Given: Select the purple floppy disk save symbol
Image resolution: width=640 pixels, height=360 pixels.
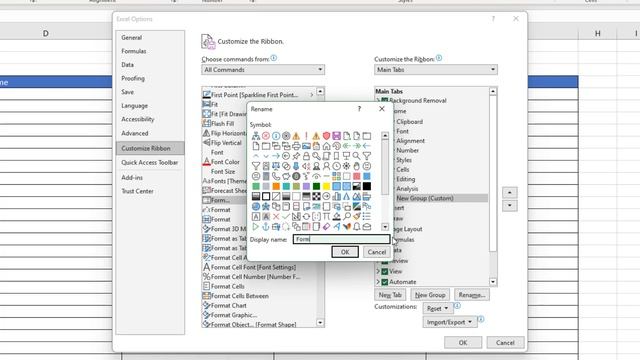Looking at the screenshot, I should (336, 136).
